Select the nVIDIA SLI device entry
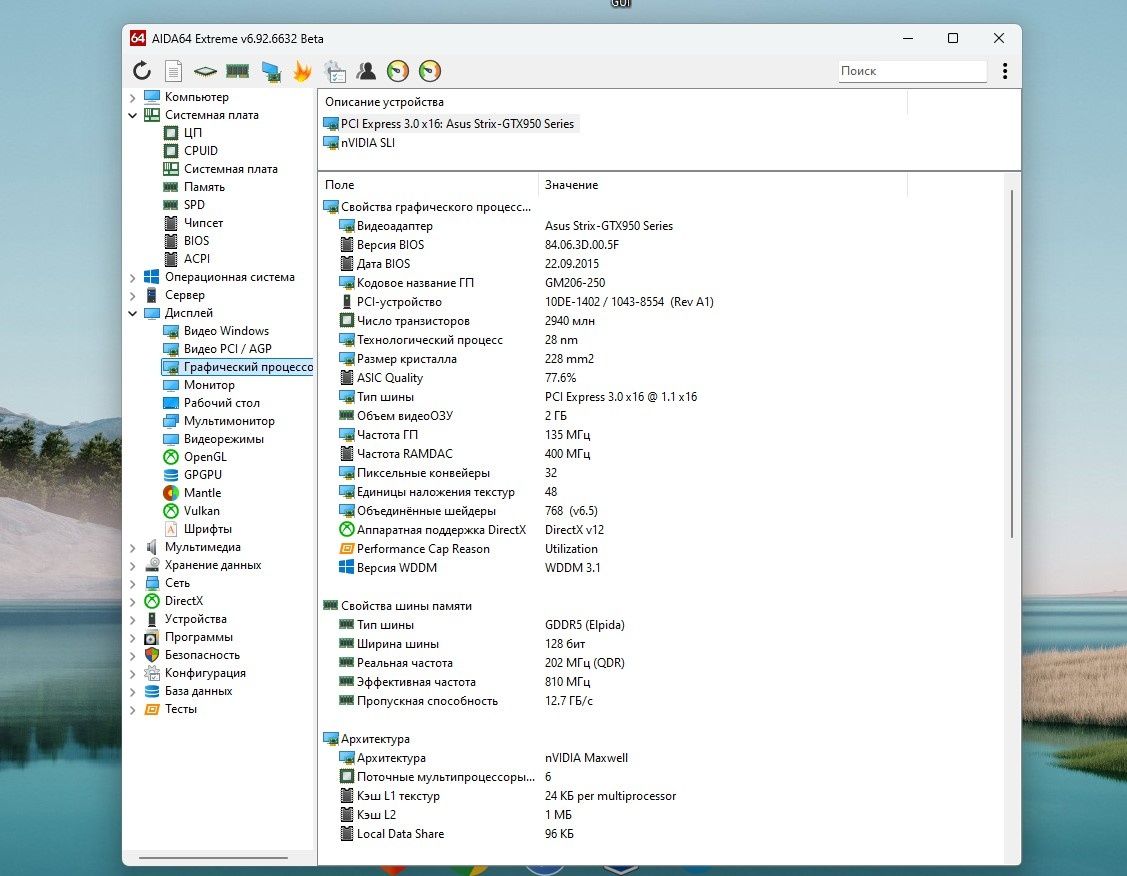Viewport: 1127px width, 876px height. tap(367, 142)
